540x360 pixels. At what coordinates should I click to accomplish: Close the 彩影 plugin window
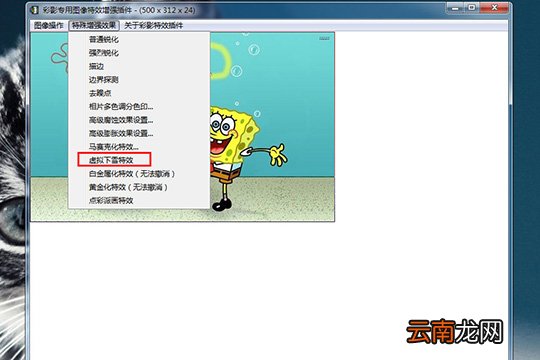click(495, 8)
